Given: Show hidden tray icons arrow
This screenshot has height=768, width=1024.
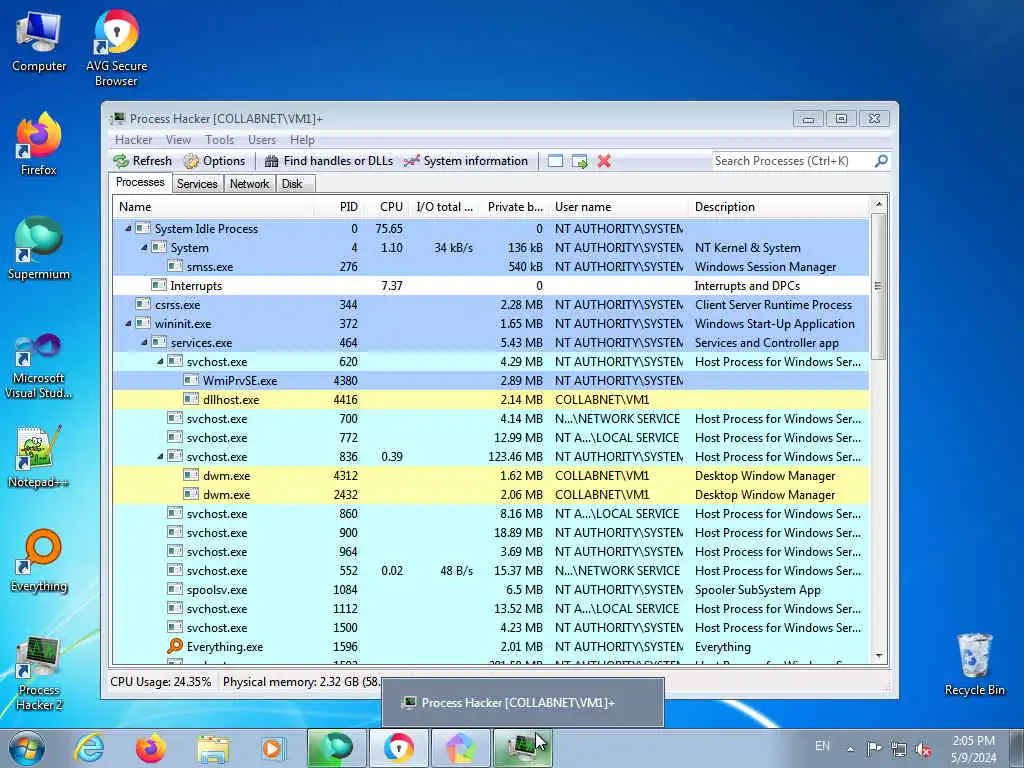Looking at the screenshot, I should (850, 749).
